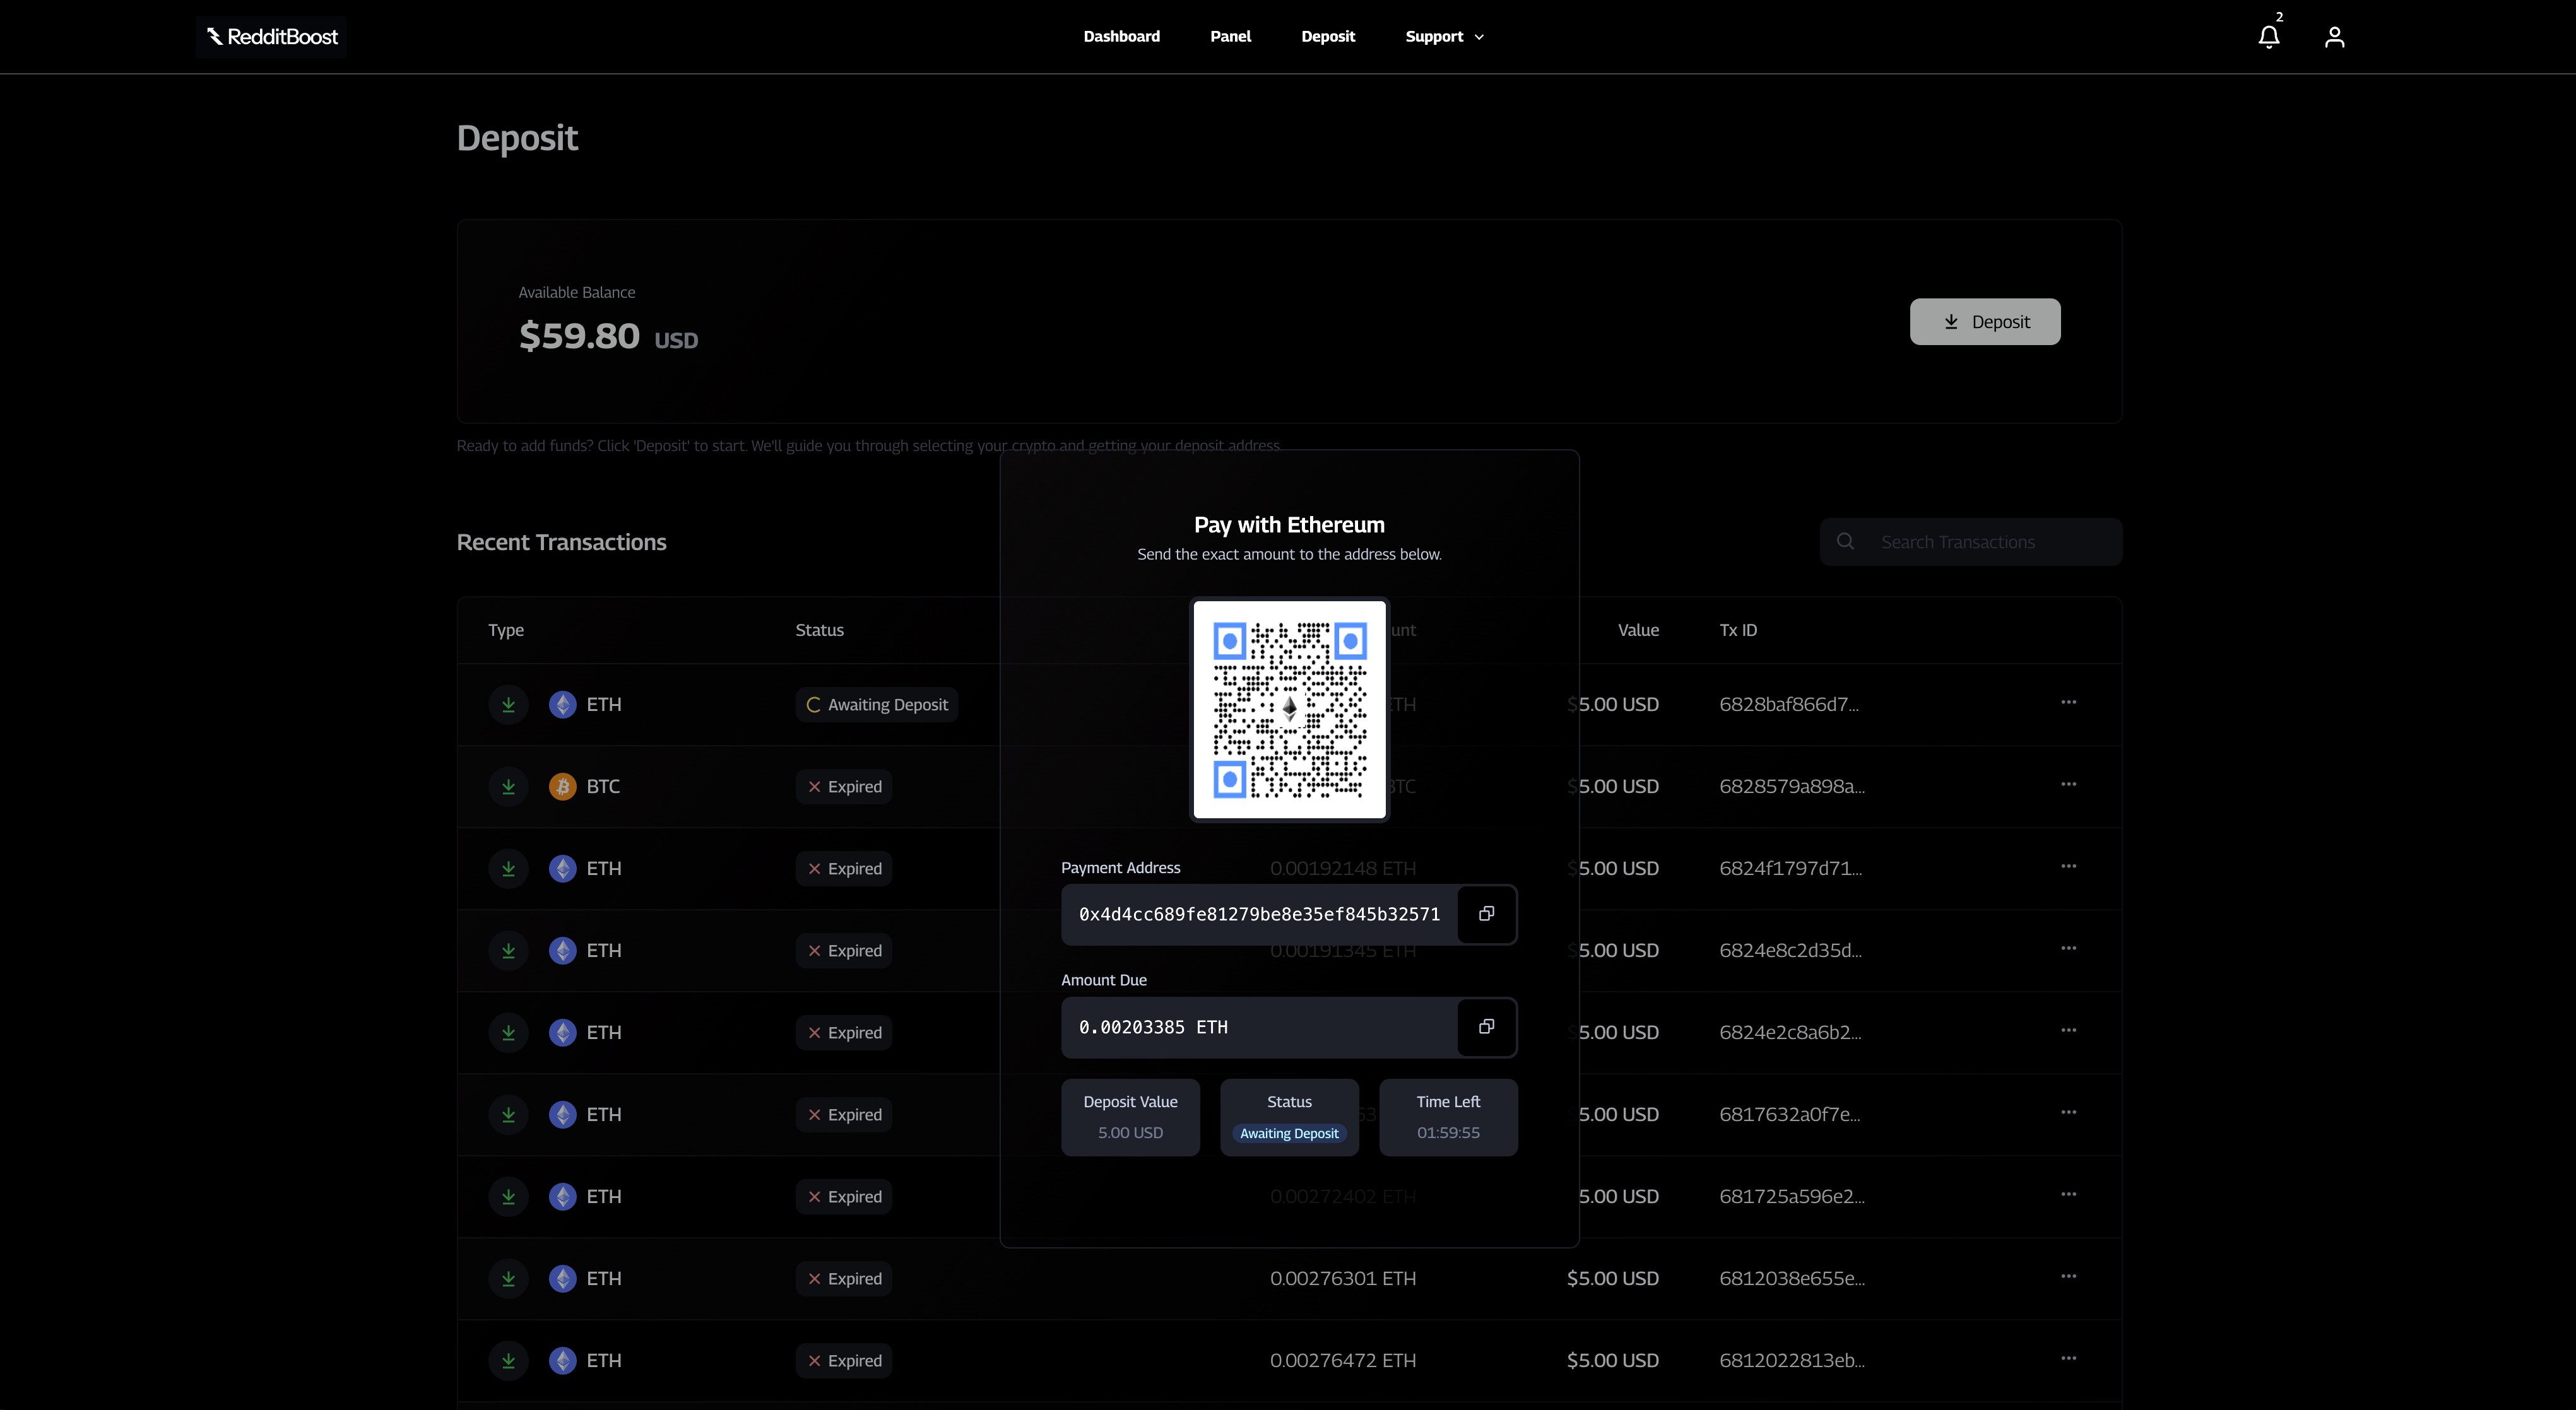Screen dimensions: 2576x1410
Task: Click Ethereum icon in 6812038e655e row
Action: (562, 1279)
